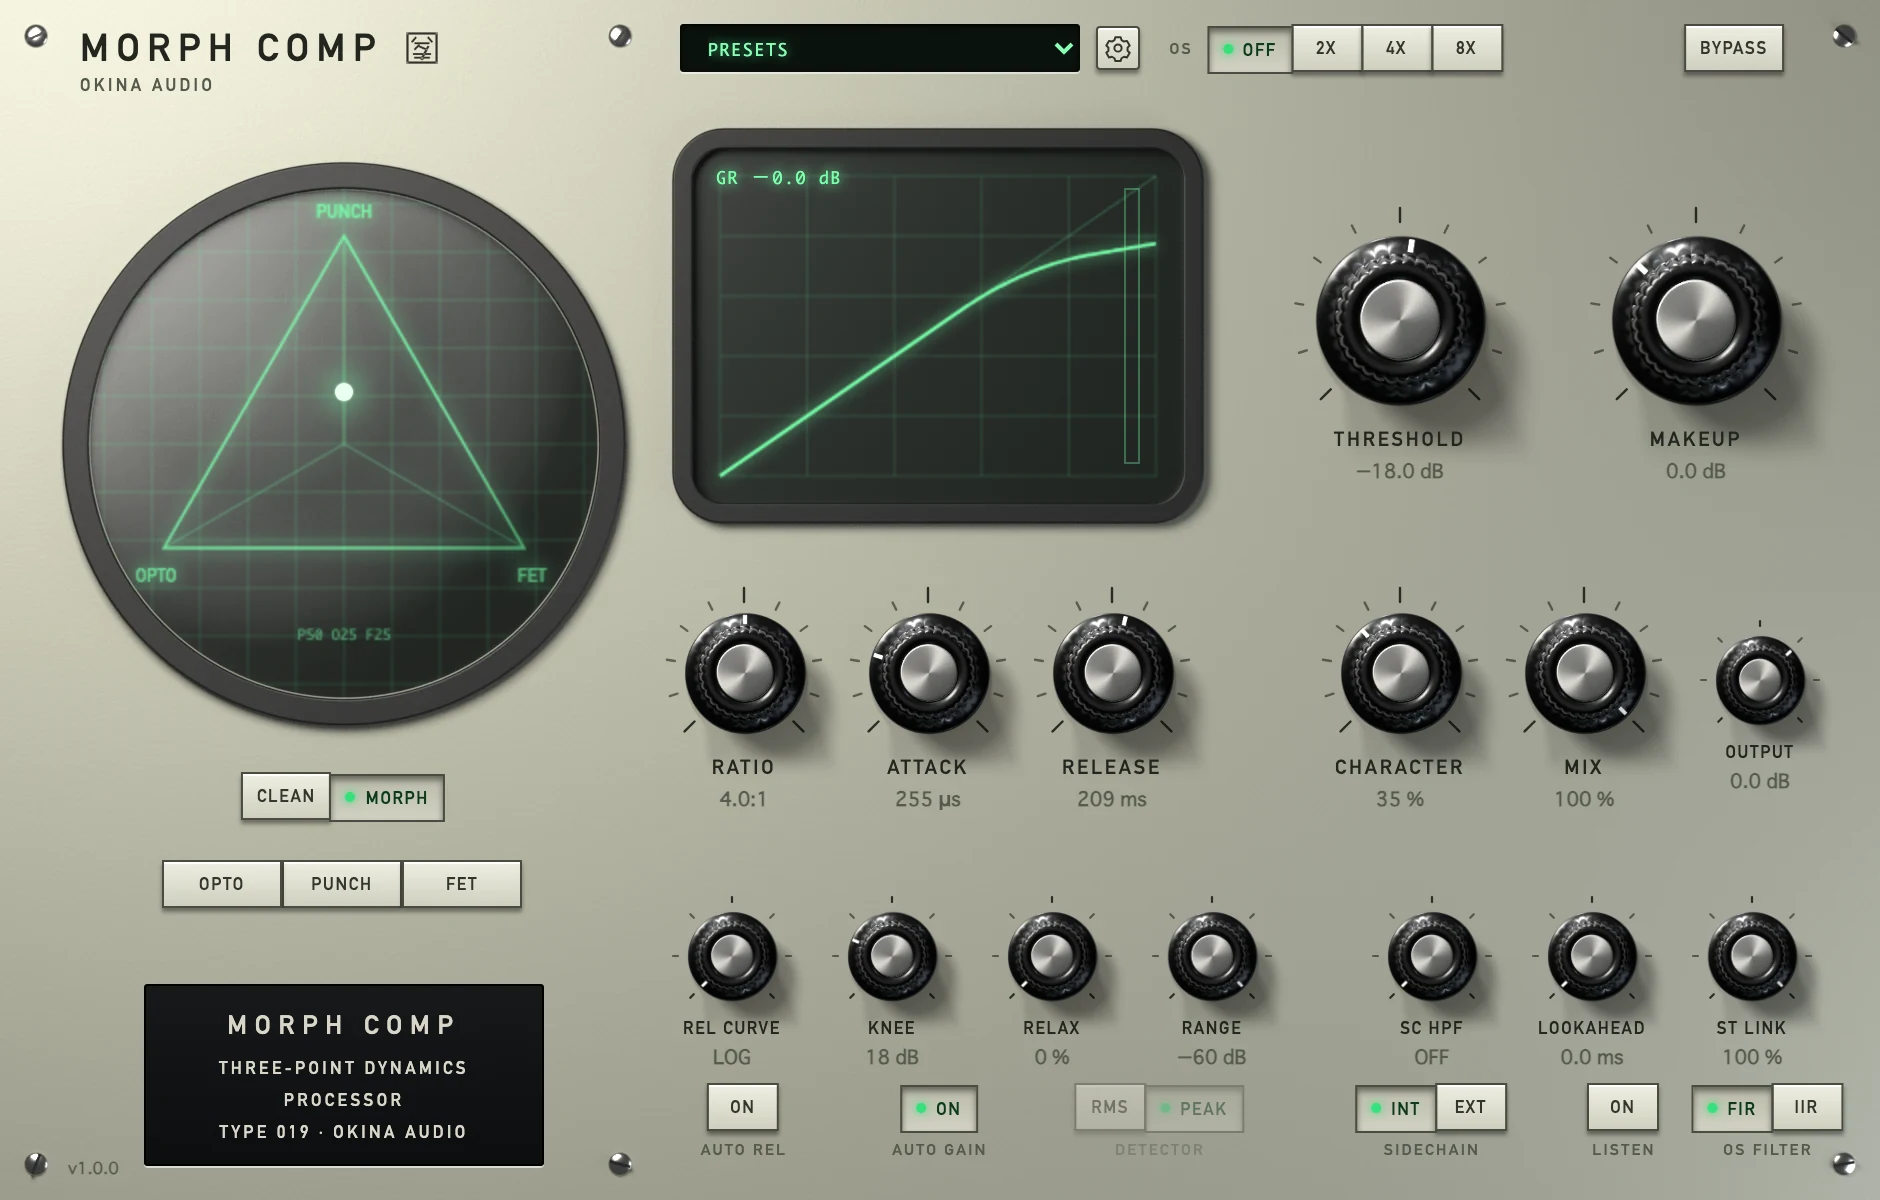Click the ST Link knob
This screenshot has width=1880, height=1200.
[x=1752, y=956]
